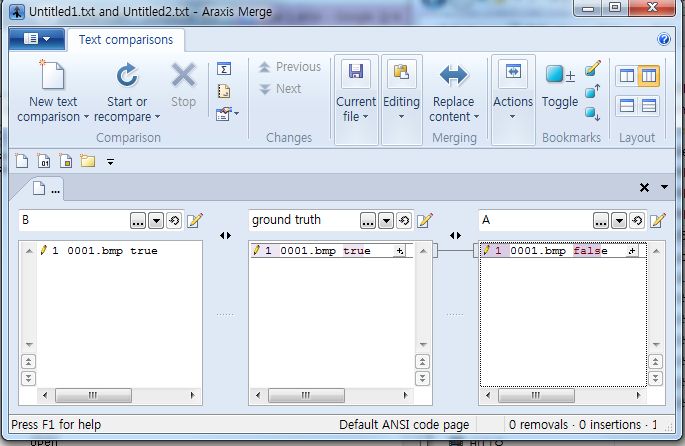Screen dimensions: 685x446
Task: Click the A pane horizontal scrollbar thumb
Action: coord(536,396)
